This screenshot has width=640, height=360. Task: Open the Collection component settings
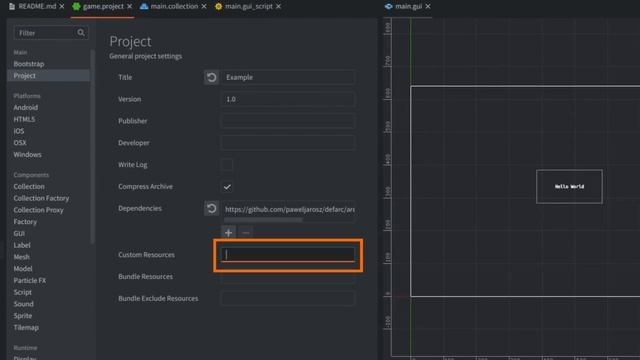point(29,187)
